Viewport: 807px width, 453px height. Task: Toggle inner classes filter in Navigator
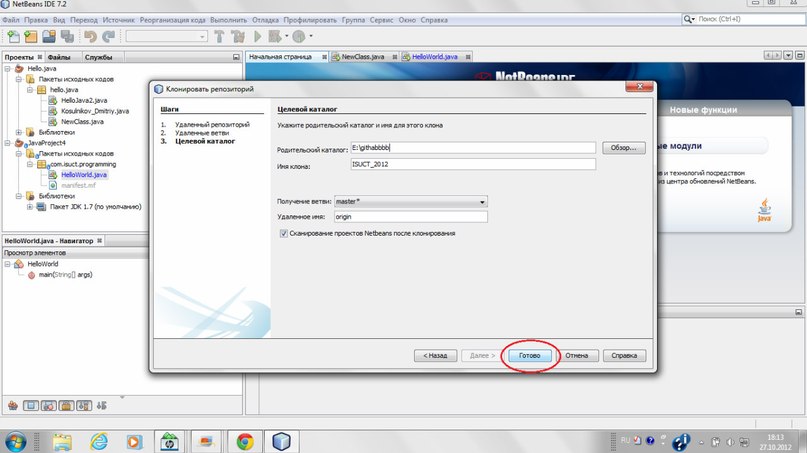coord(84,406)
